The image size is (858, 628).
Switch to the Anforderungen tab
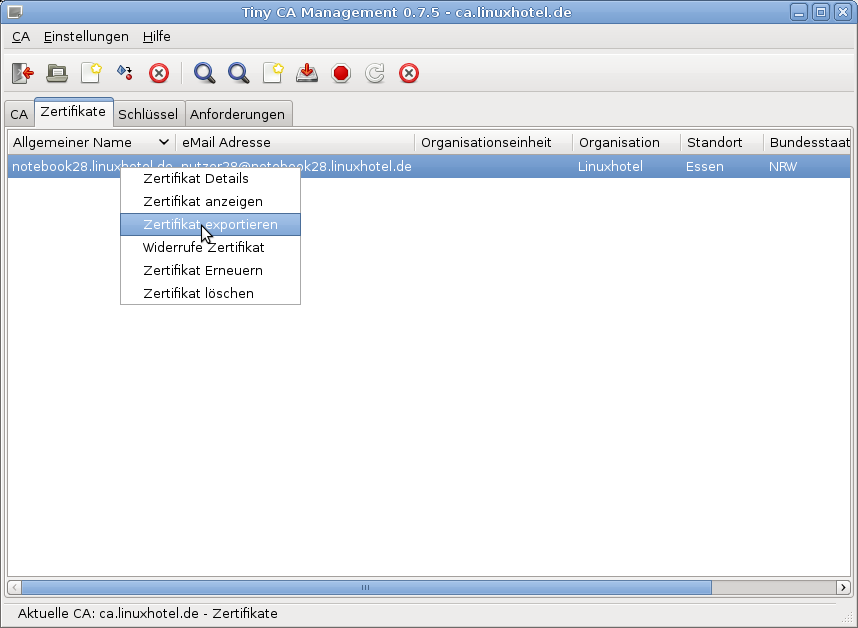pos(237,114)
